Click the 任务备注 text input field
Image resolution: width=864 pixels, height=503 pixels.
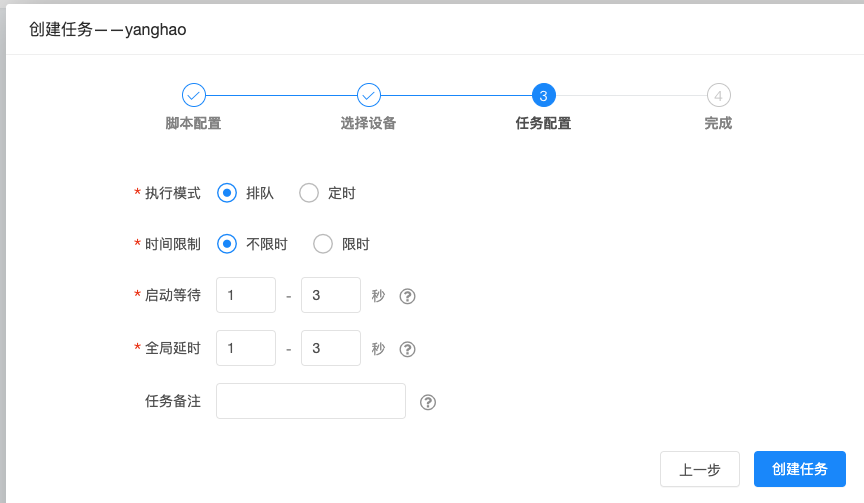click(310, 401)
